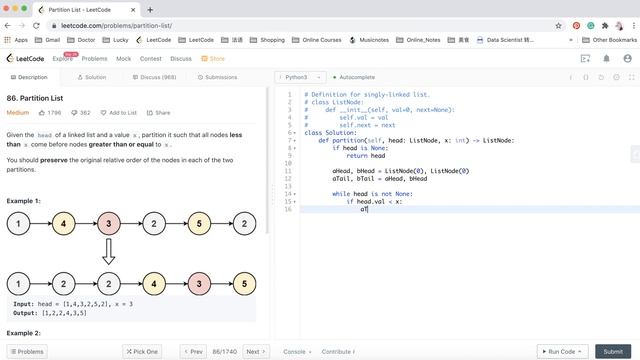Bookmark this page with the star icon

558,26
